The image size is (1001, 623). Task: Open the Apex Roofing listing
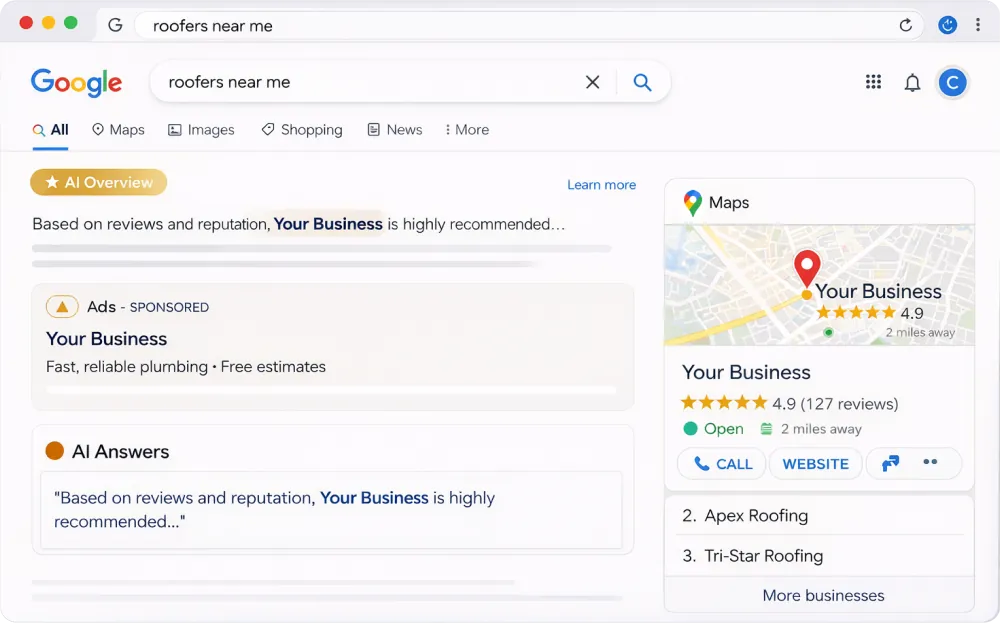pos(756,516)
